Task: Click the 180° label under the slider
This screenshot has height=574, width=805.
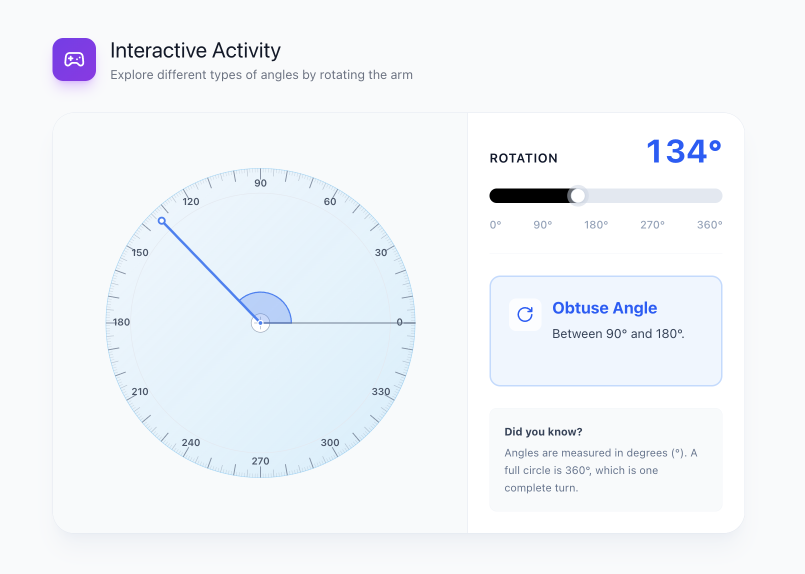Action: tap(596, 225)
